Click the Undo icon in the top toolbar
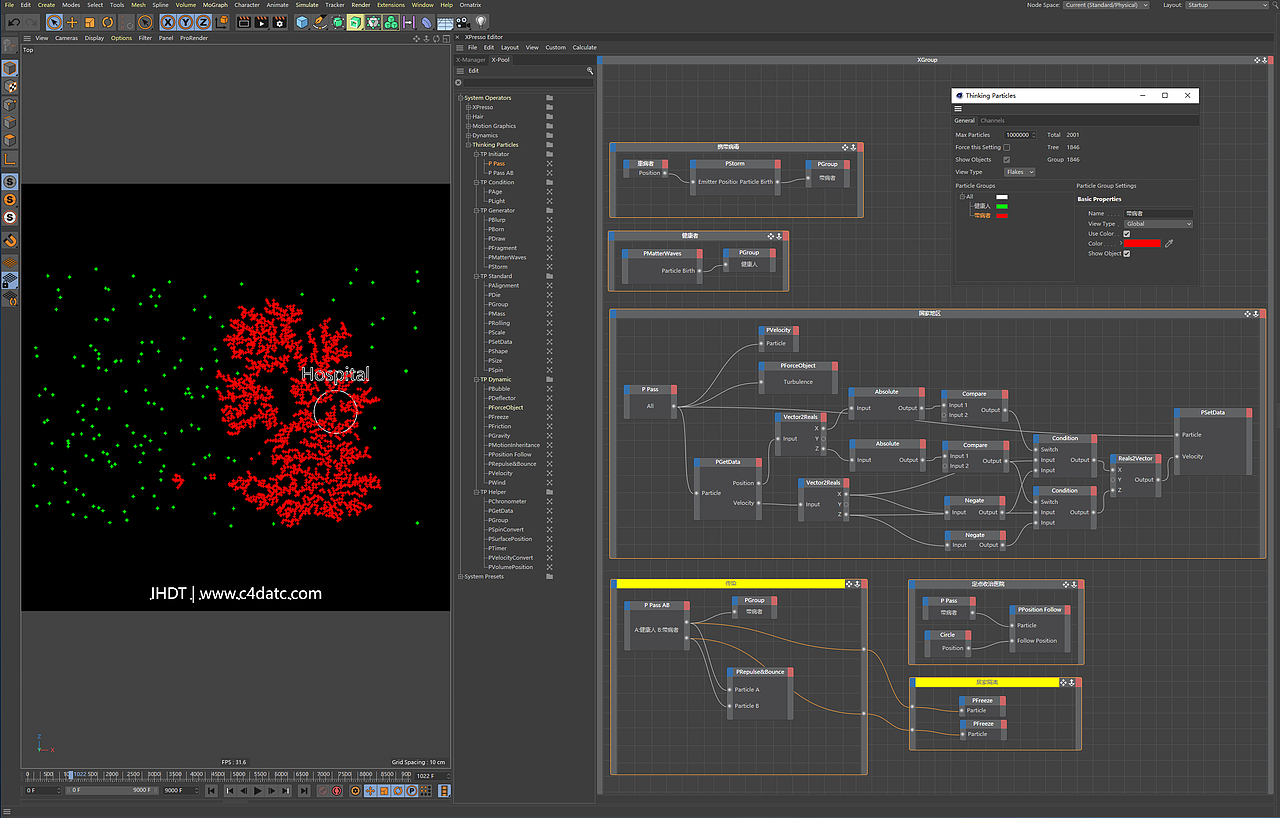This screenshot has width=1280, height=818. tap(14, 20)
